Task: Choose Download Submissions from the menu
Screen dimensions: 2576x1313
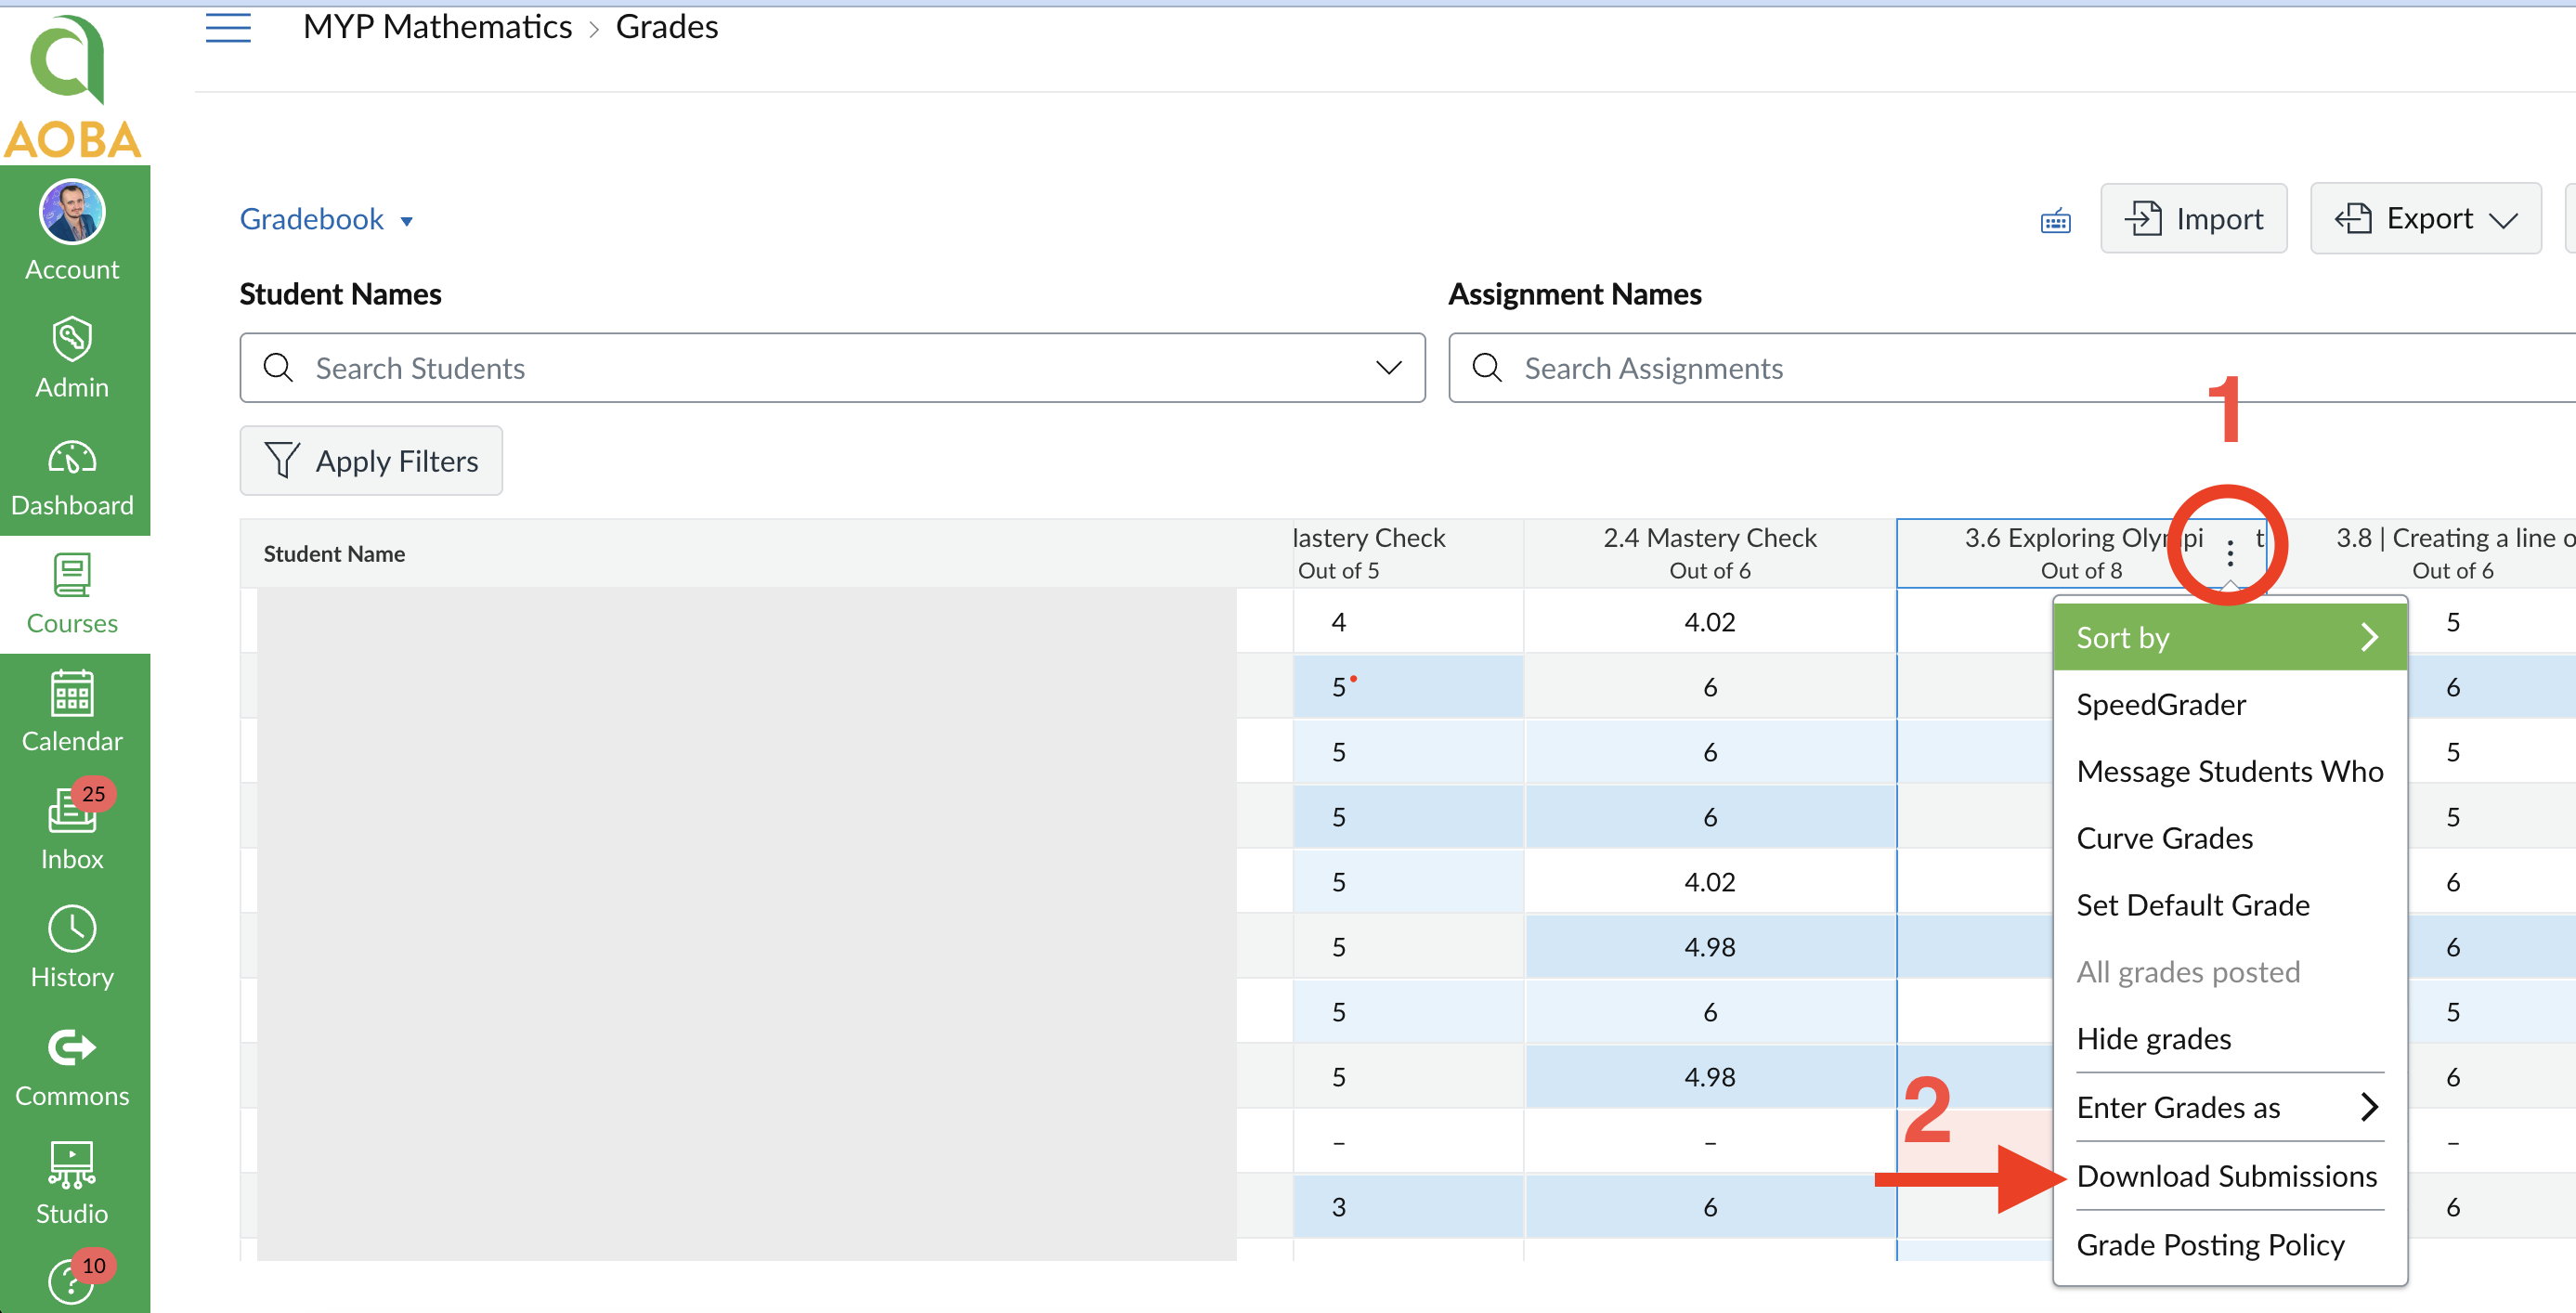Action: click(x=2228, y=1176)
